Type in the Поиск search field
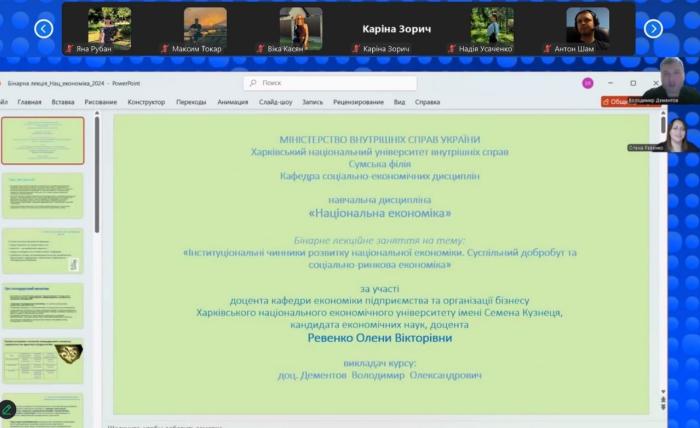The image size is (700, 428). click(330, 83)
